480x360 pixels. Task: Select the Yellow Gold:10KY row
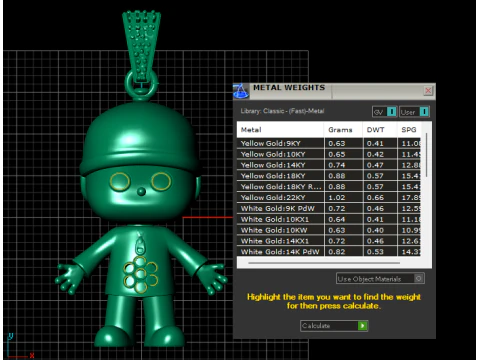329,154
